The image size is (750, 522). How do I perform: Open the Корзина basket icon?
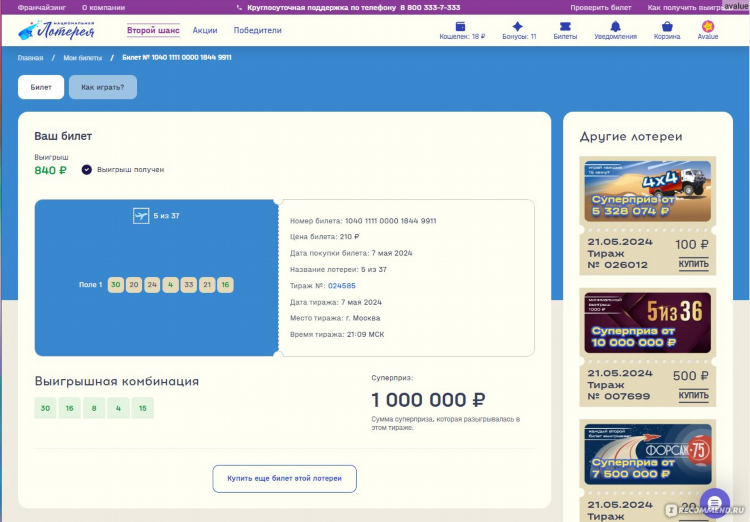pyautogui.click(x=667, y=26)
